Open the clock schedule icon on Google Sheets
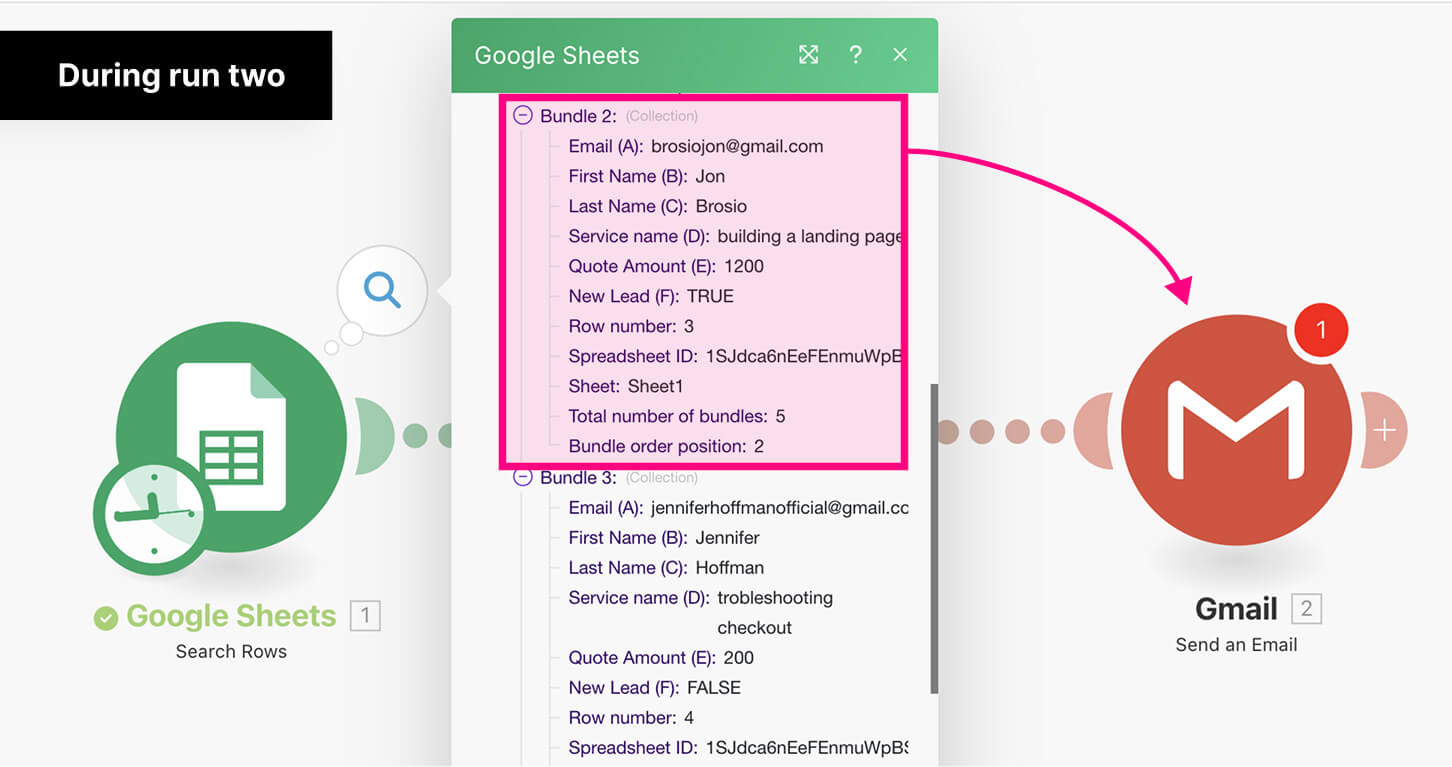Image resolution: width=1452 pixels, height=767 pixels. coord(153,516)
